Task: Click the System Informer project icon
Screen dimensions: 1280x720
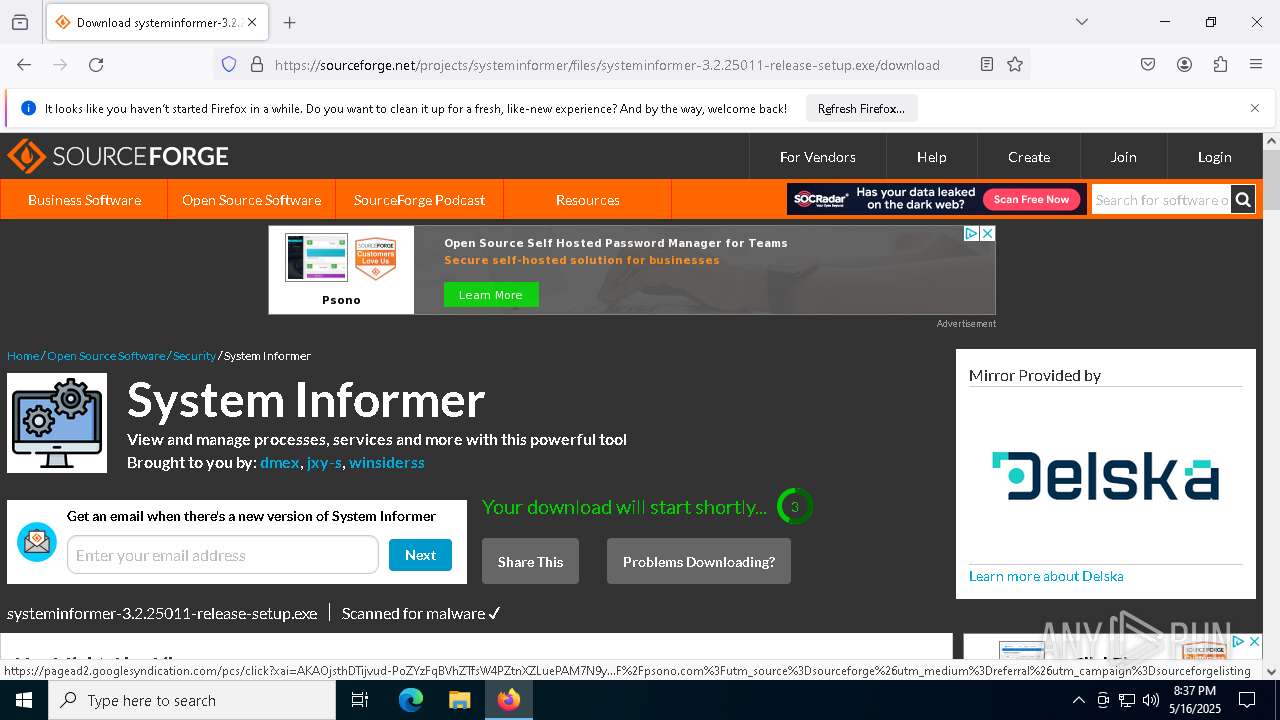Action: (x=57, y=423)
